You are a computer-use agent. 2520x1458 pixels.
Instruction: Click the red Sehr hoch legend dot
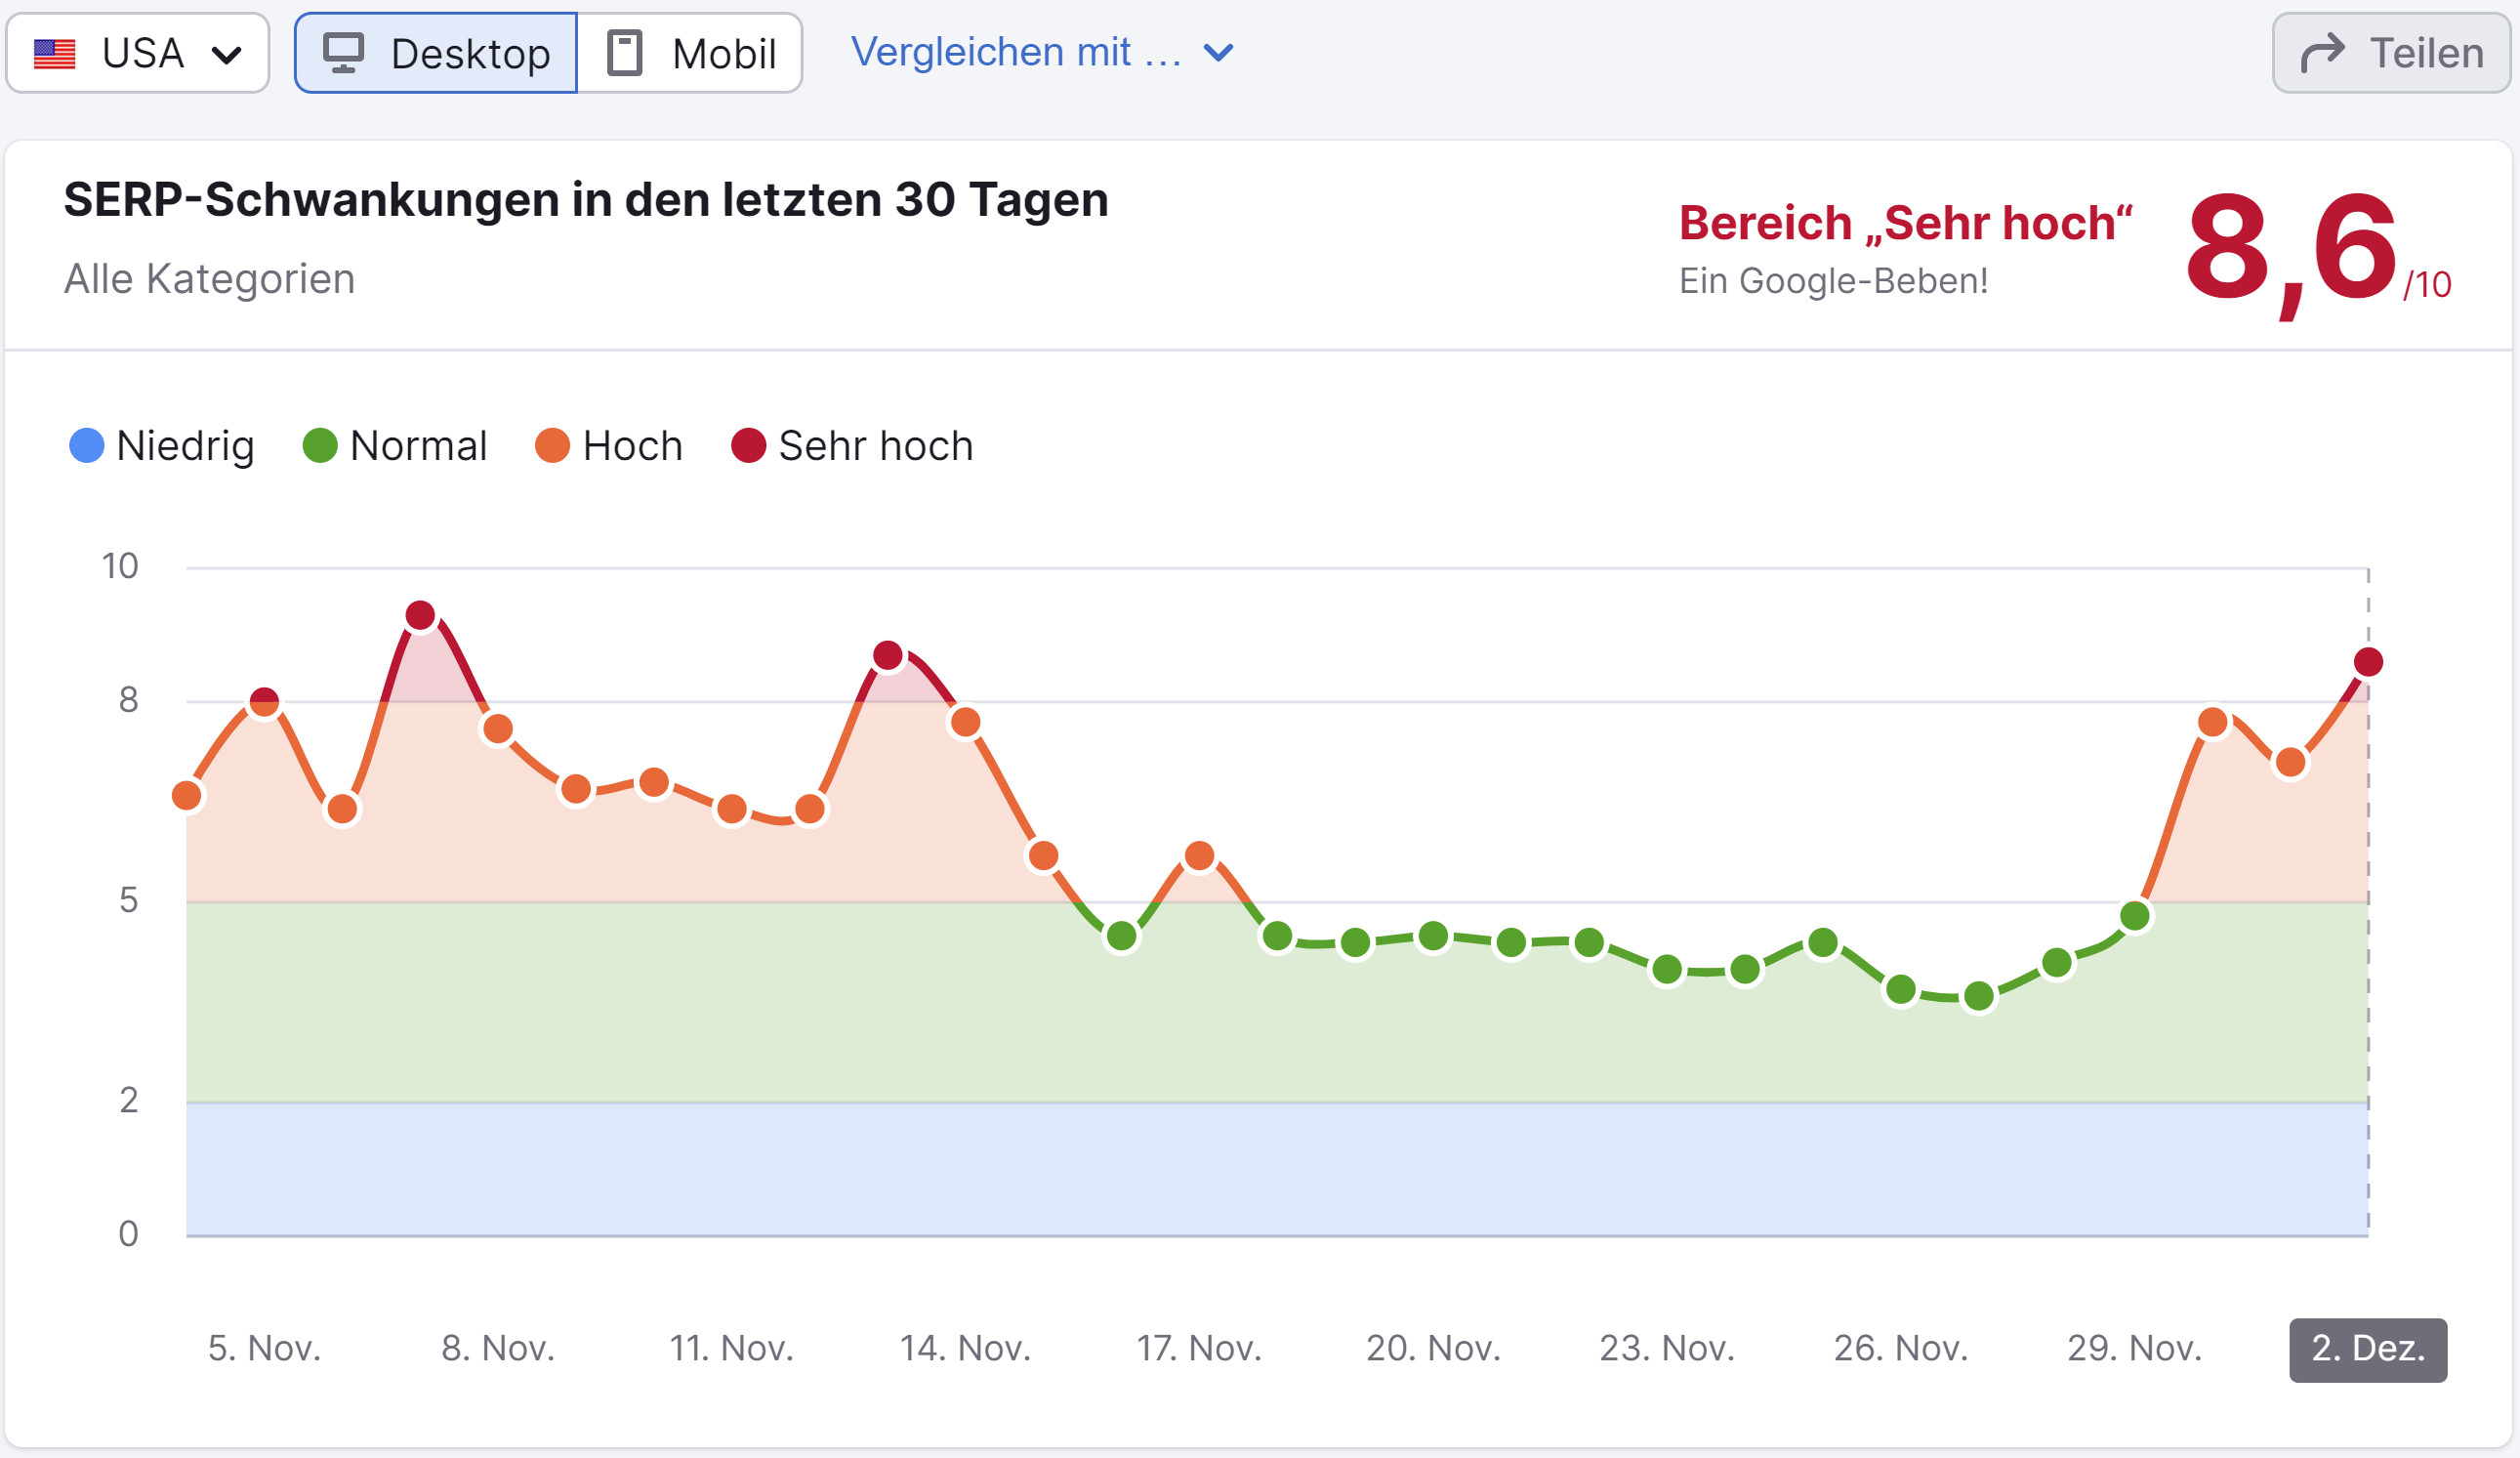point(748,446)
